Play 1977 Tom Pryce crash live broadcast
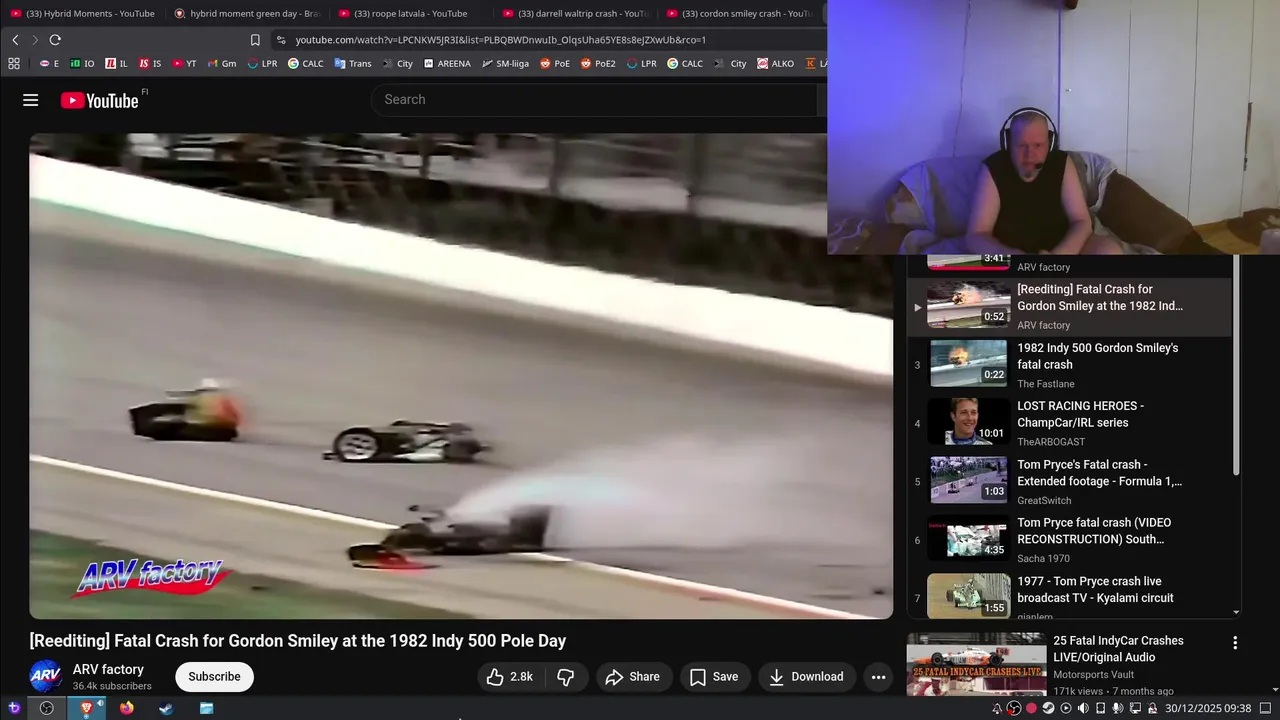 click(1070, 596)
